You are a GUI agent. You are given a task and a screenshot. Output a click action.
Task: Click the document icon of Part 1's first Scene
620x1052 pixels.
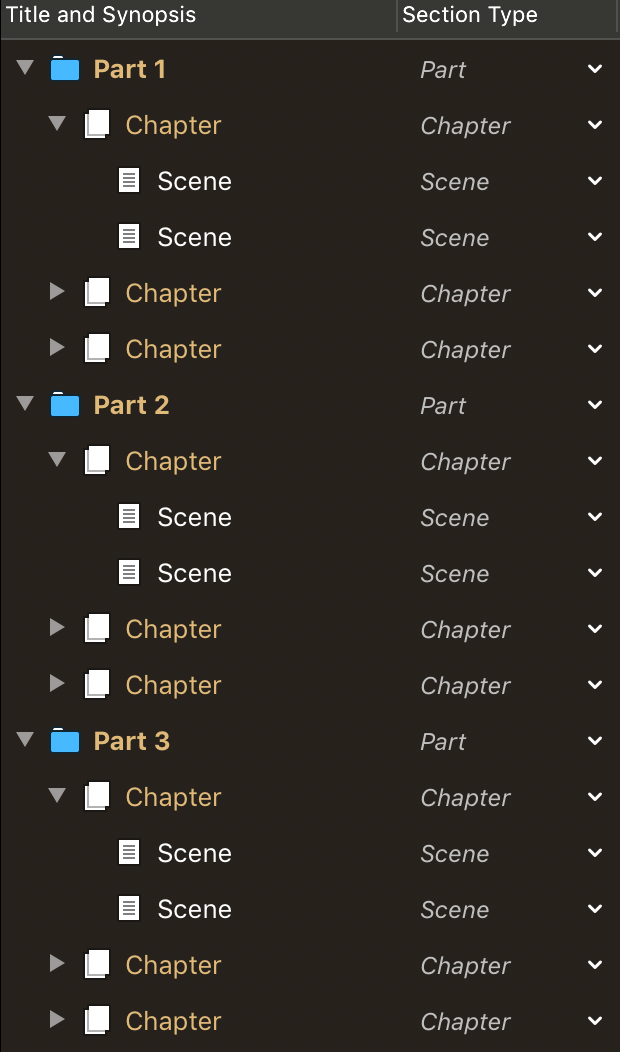129,181
